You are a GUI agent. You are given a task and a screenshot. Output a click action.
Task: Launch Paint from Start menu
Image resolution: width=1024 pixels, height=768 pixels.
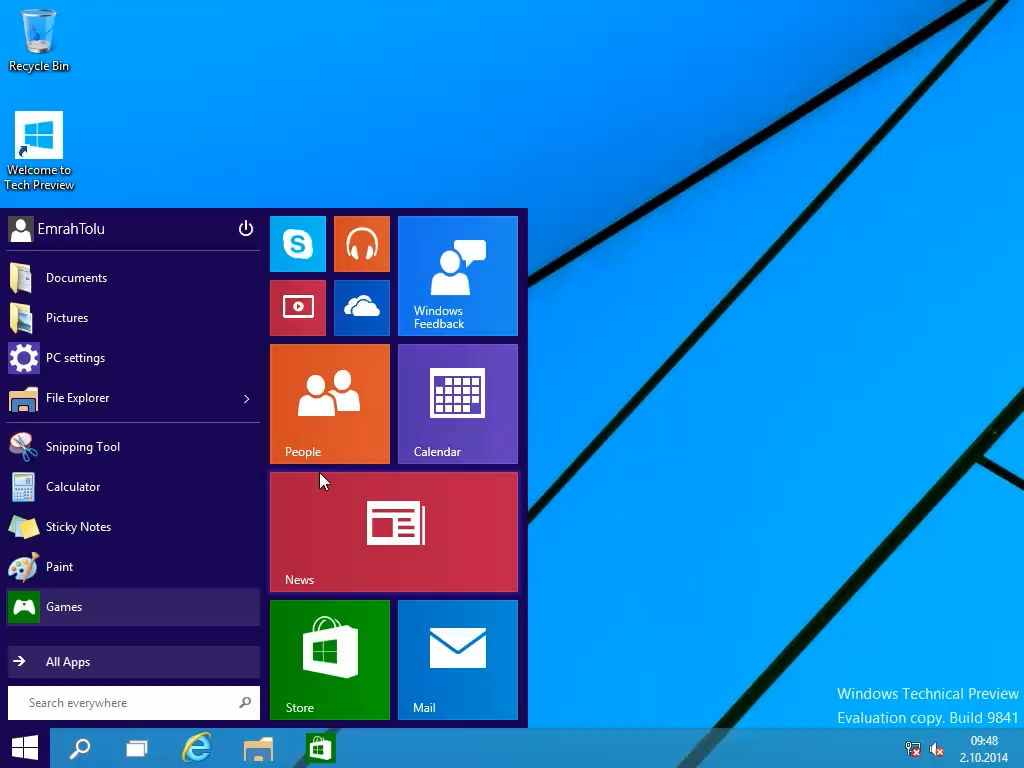click(133, 567)
